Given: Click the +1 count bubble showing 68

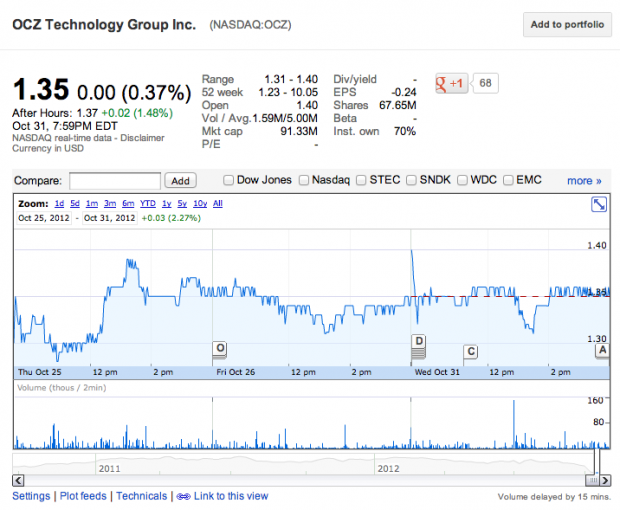Looking at the screenshot, I should (x=485, y=83).
